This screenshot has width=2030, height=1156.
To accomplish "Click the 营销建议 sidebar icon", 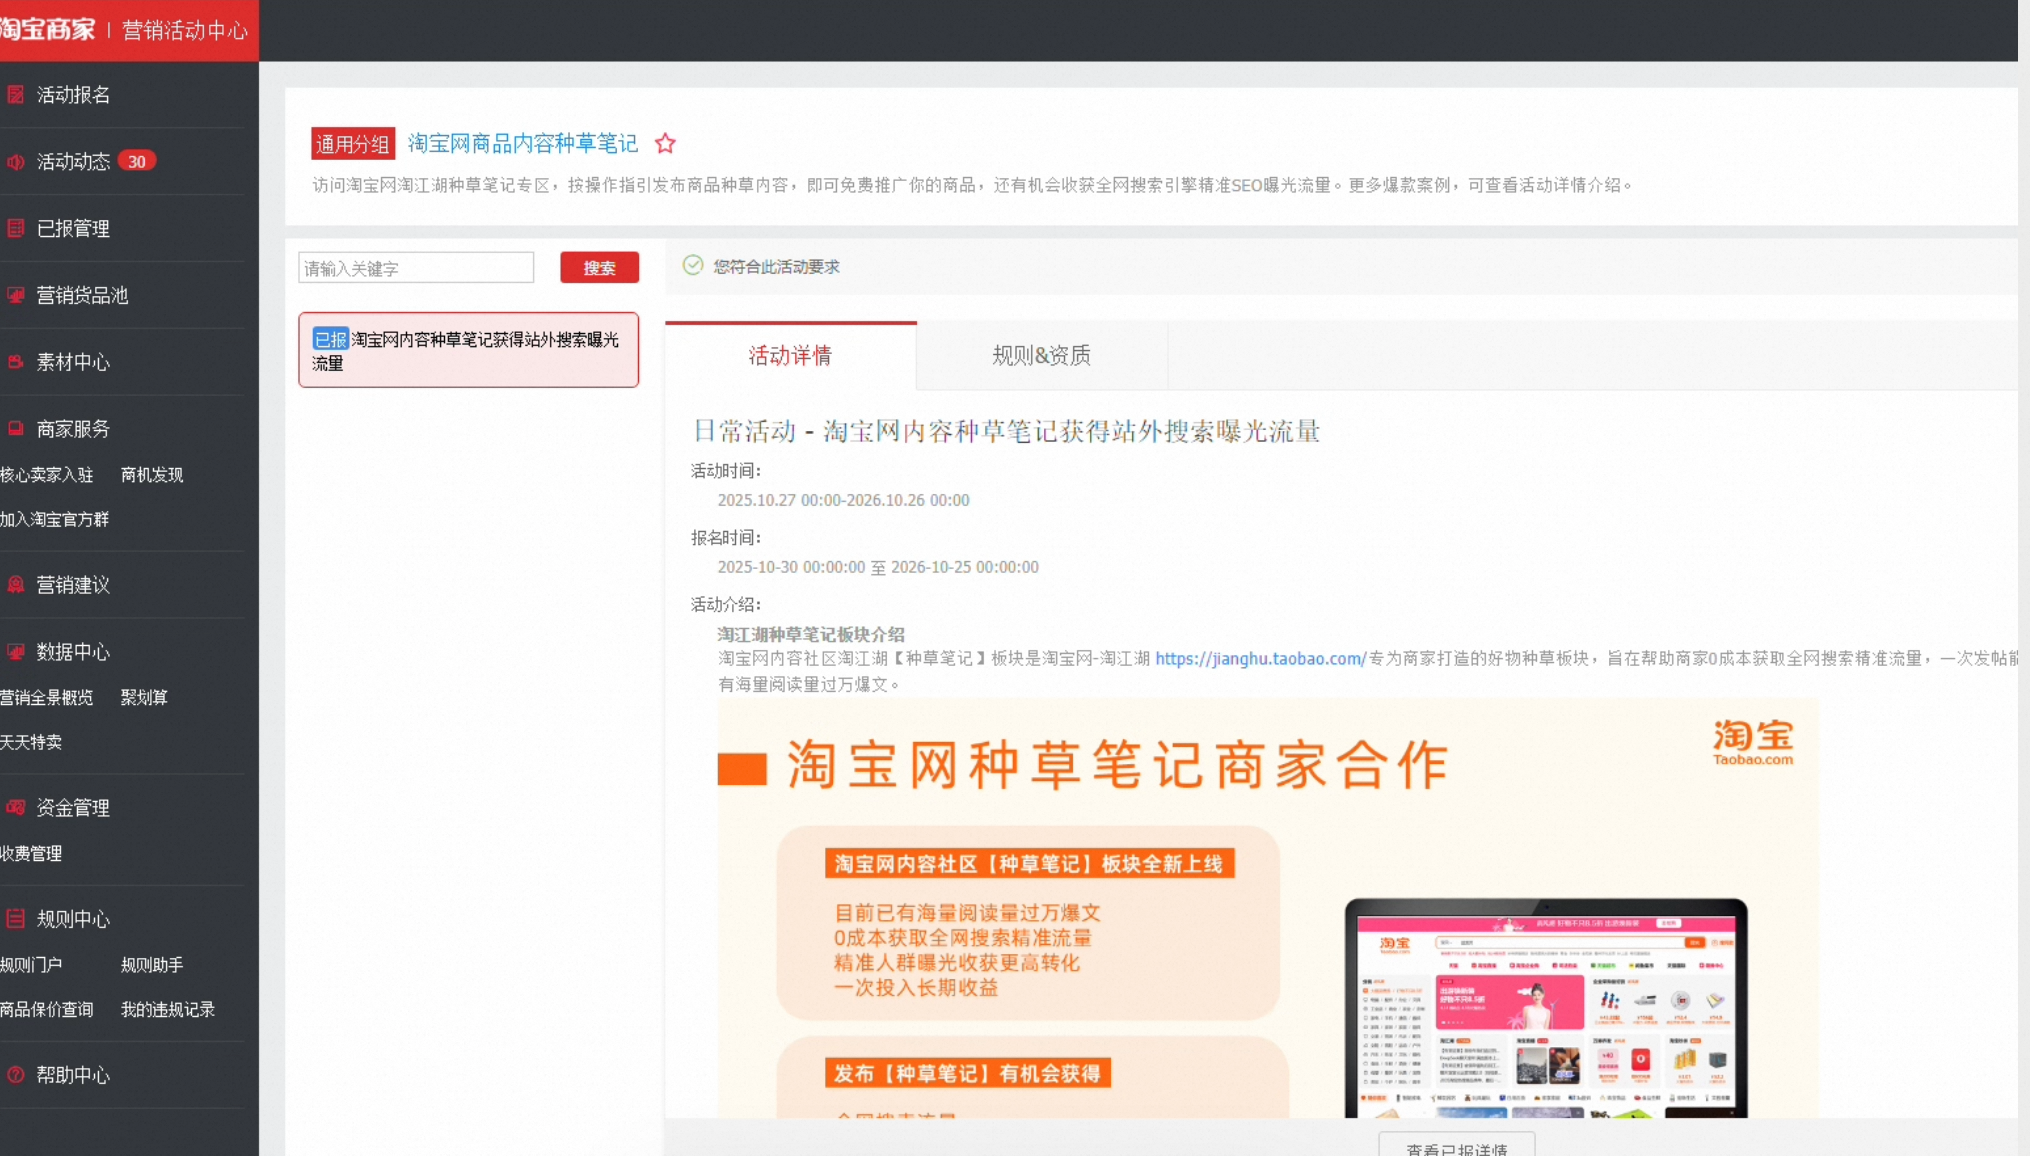I will point(16,585).
